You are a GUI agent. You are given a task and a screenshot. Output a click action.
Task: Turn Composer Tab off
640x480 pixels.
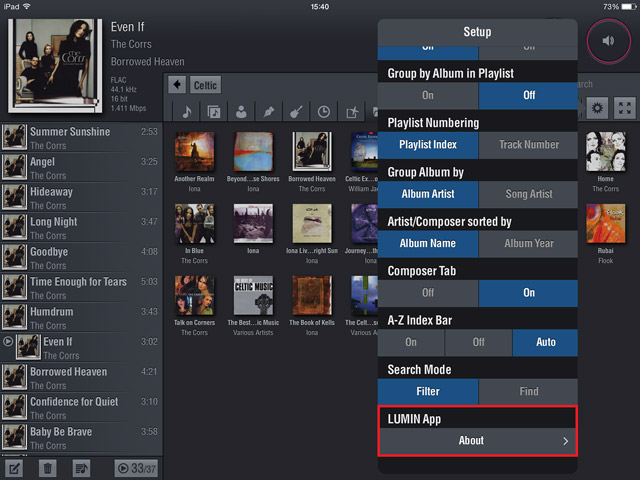tap(428, 293)
